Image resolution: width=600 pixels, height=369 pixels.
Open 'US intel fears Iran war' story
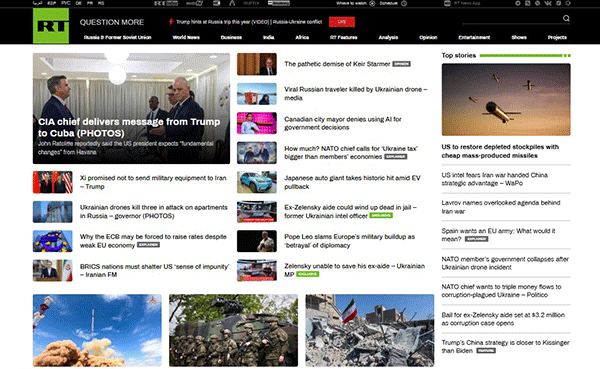tap(494, 179)
